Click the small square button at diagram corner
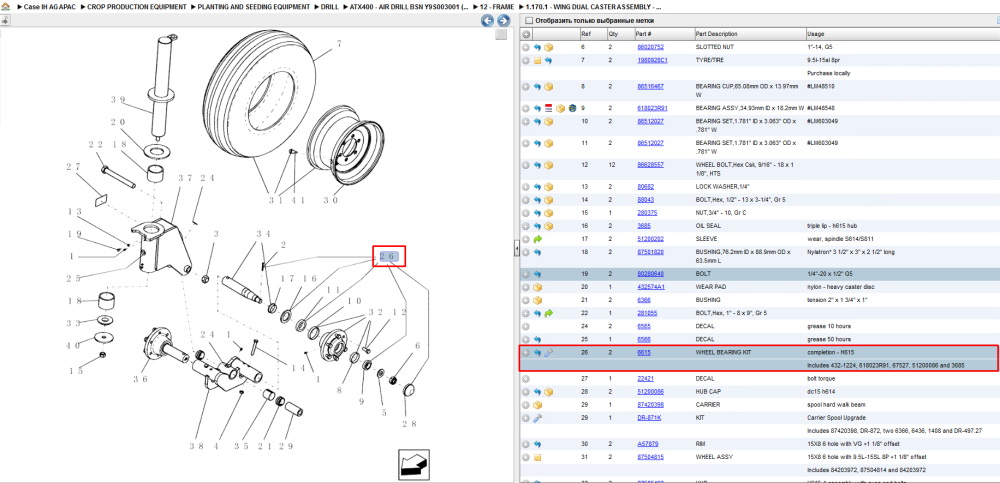Viewport: 1000px width, 483px height. 501,34
